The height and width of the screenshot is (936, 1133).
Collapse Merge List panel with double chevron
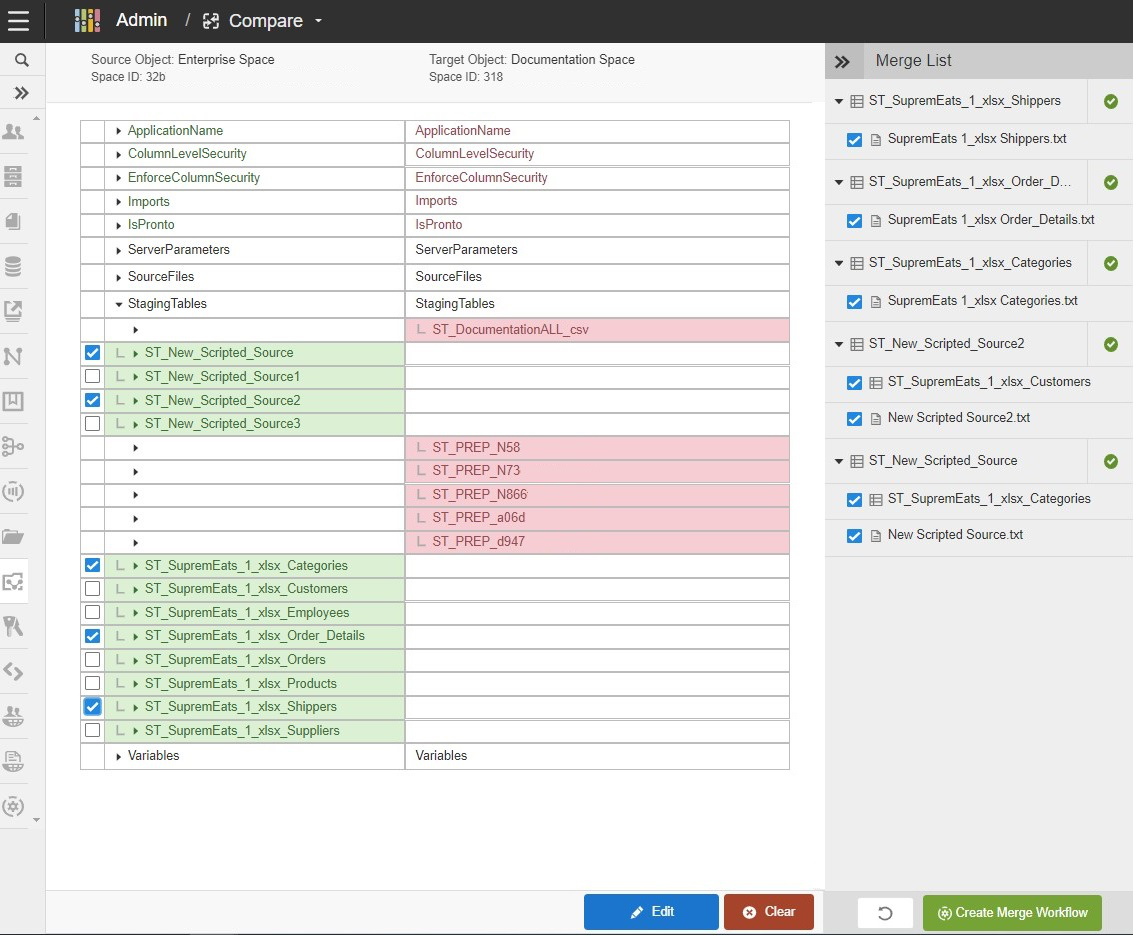pos(842,61)
